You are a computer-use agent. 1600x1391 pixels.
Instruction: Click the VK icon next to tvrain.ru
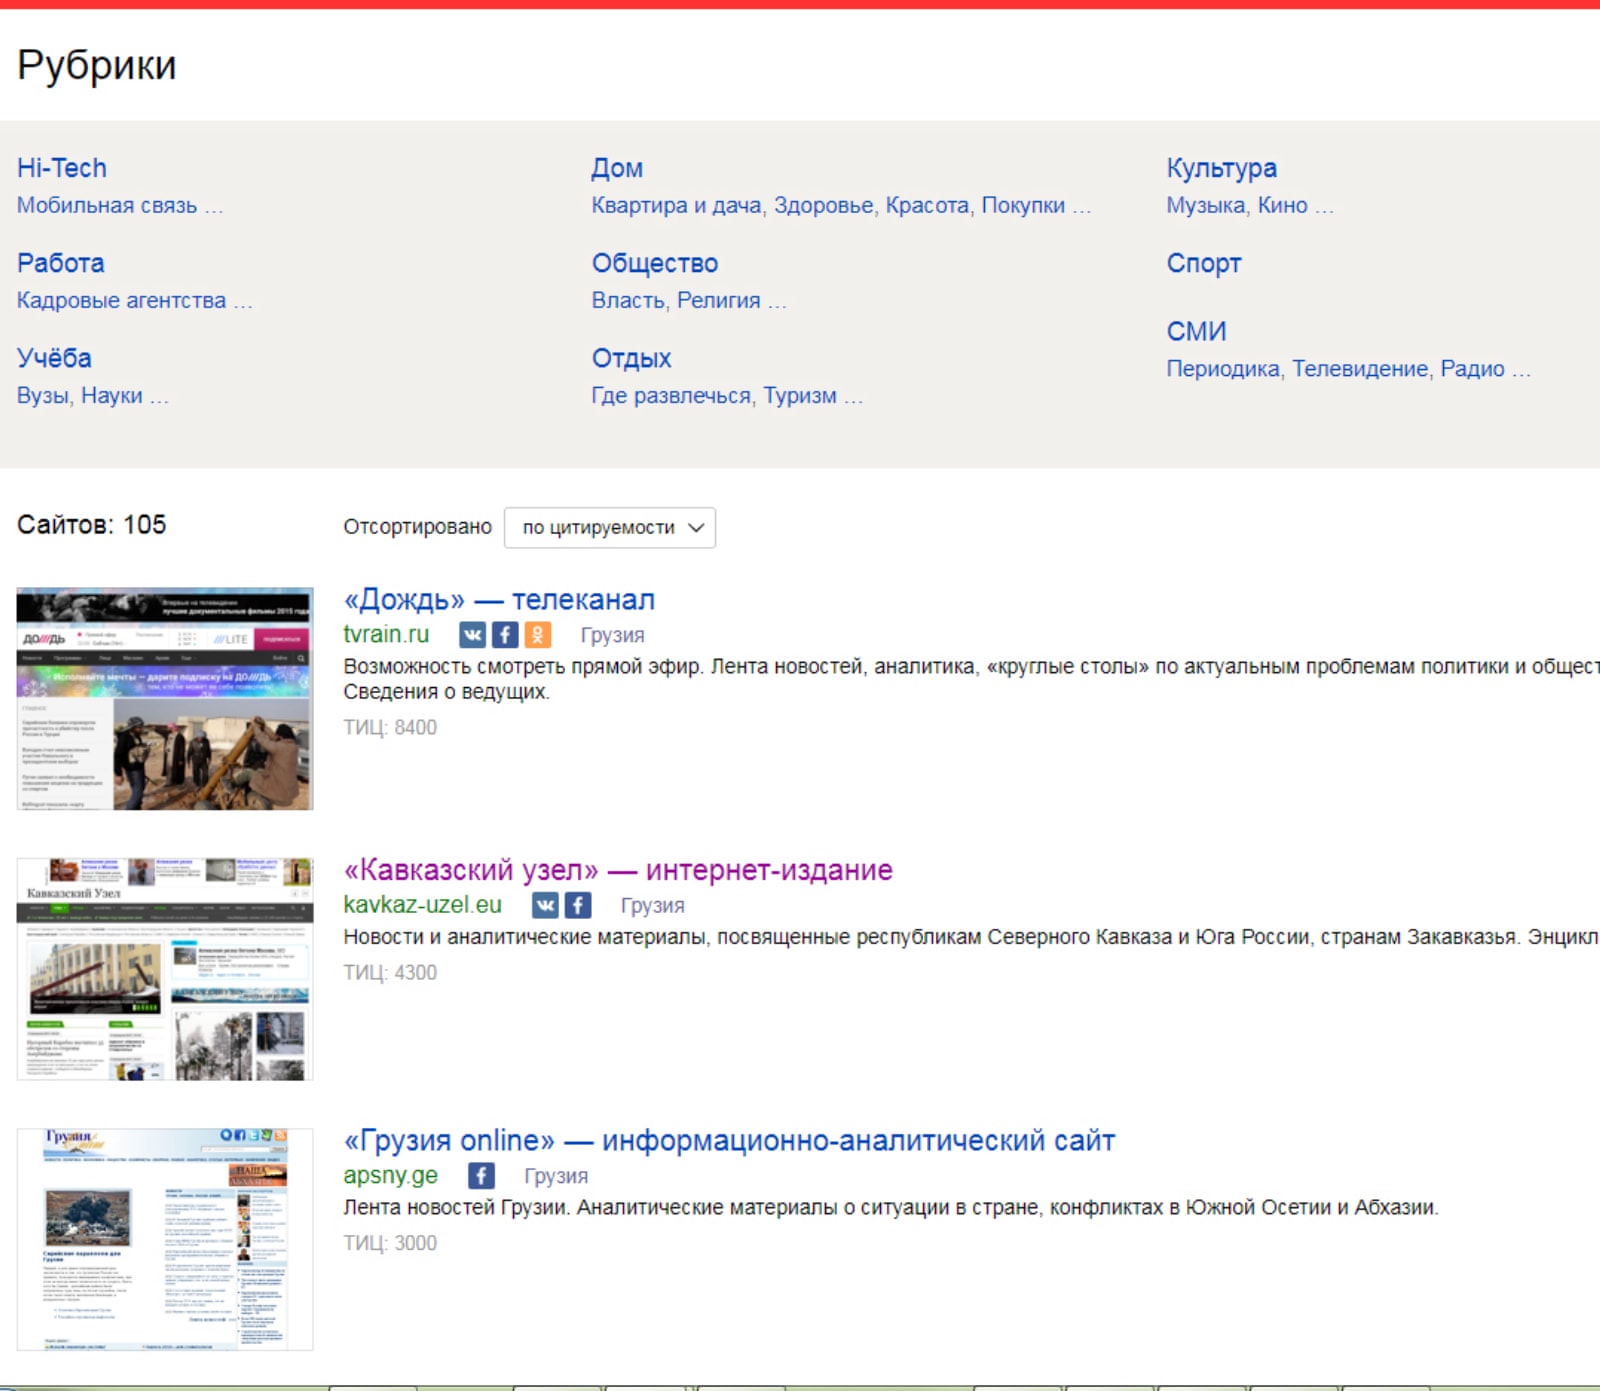472,635
